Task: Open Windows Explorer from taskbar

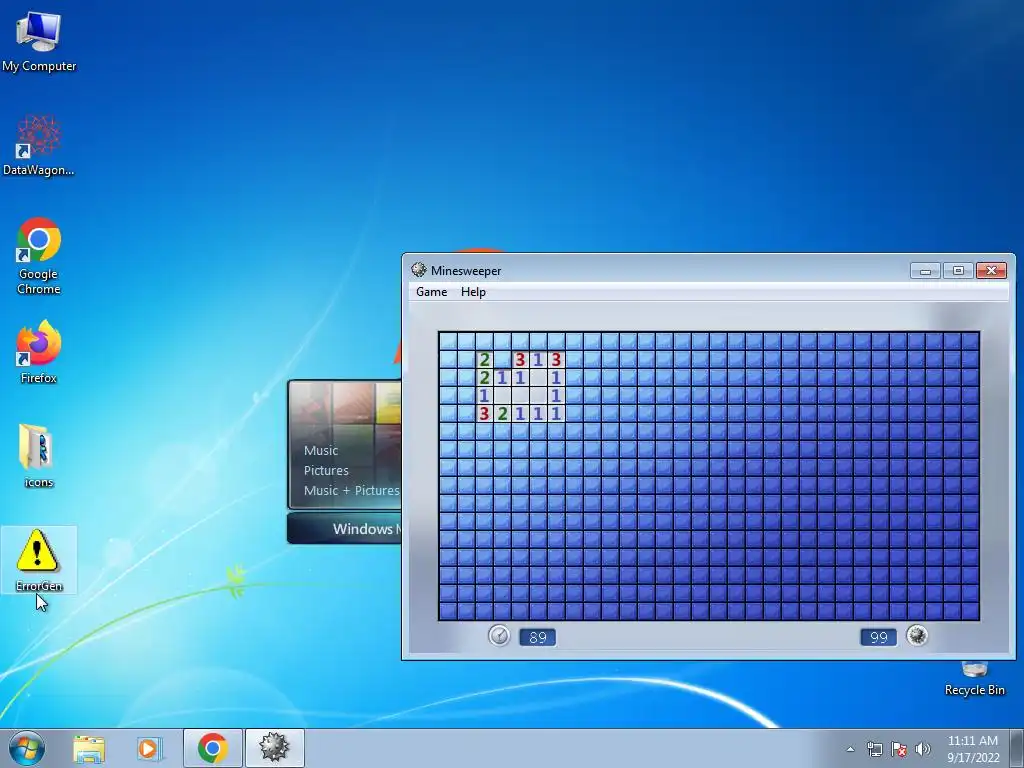Action: click(x=89, y=748)
